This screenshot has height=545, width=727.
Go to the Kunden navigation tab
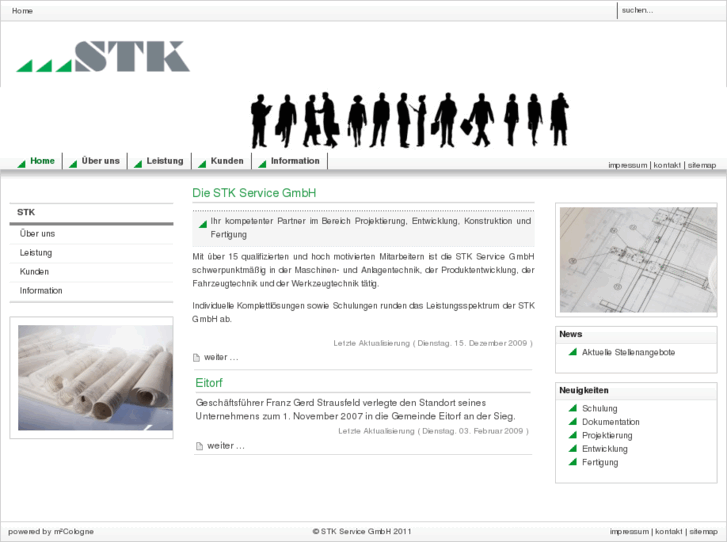227,161
